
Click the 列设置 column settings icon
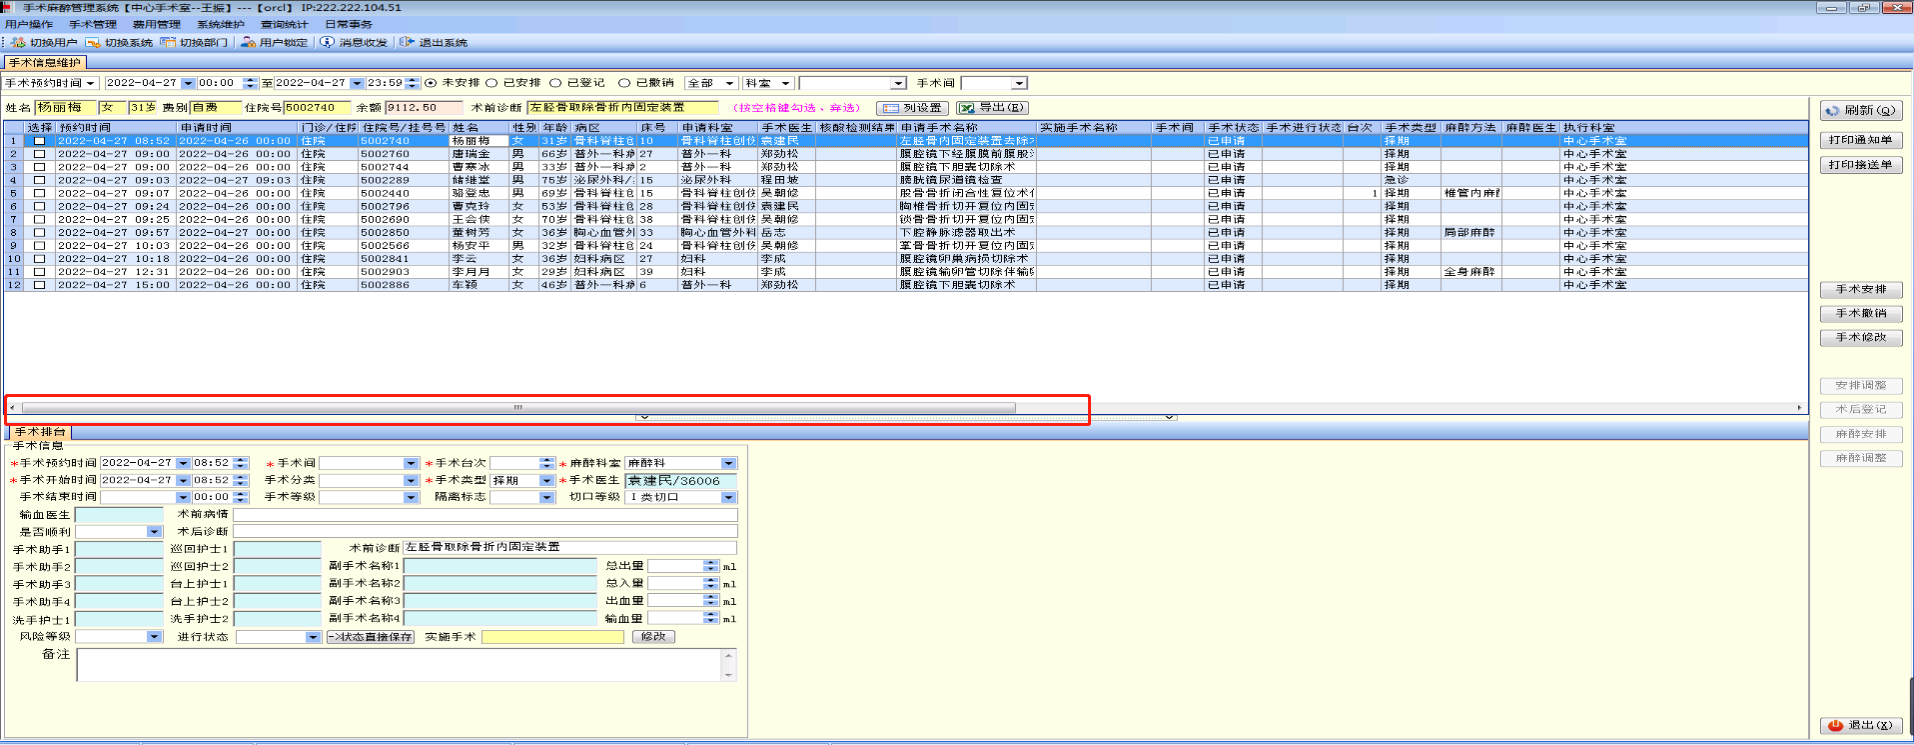coord(890,108)
